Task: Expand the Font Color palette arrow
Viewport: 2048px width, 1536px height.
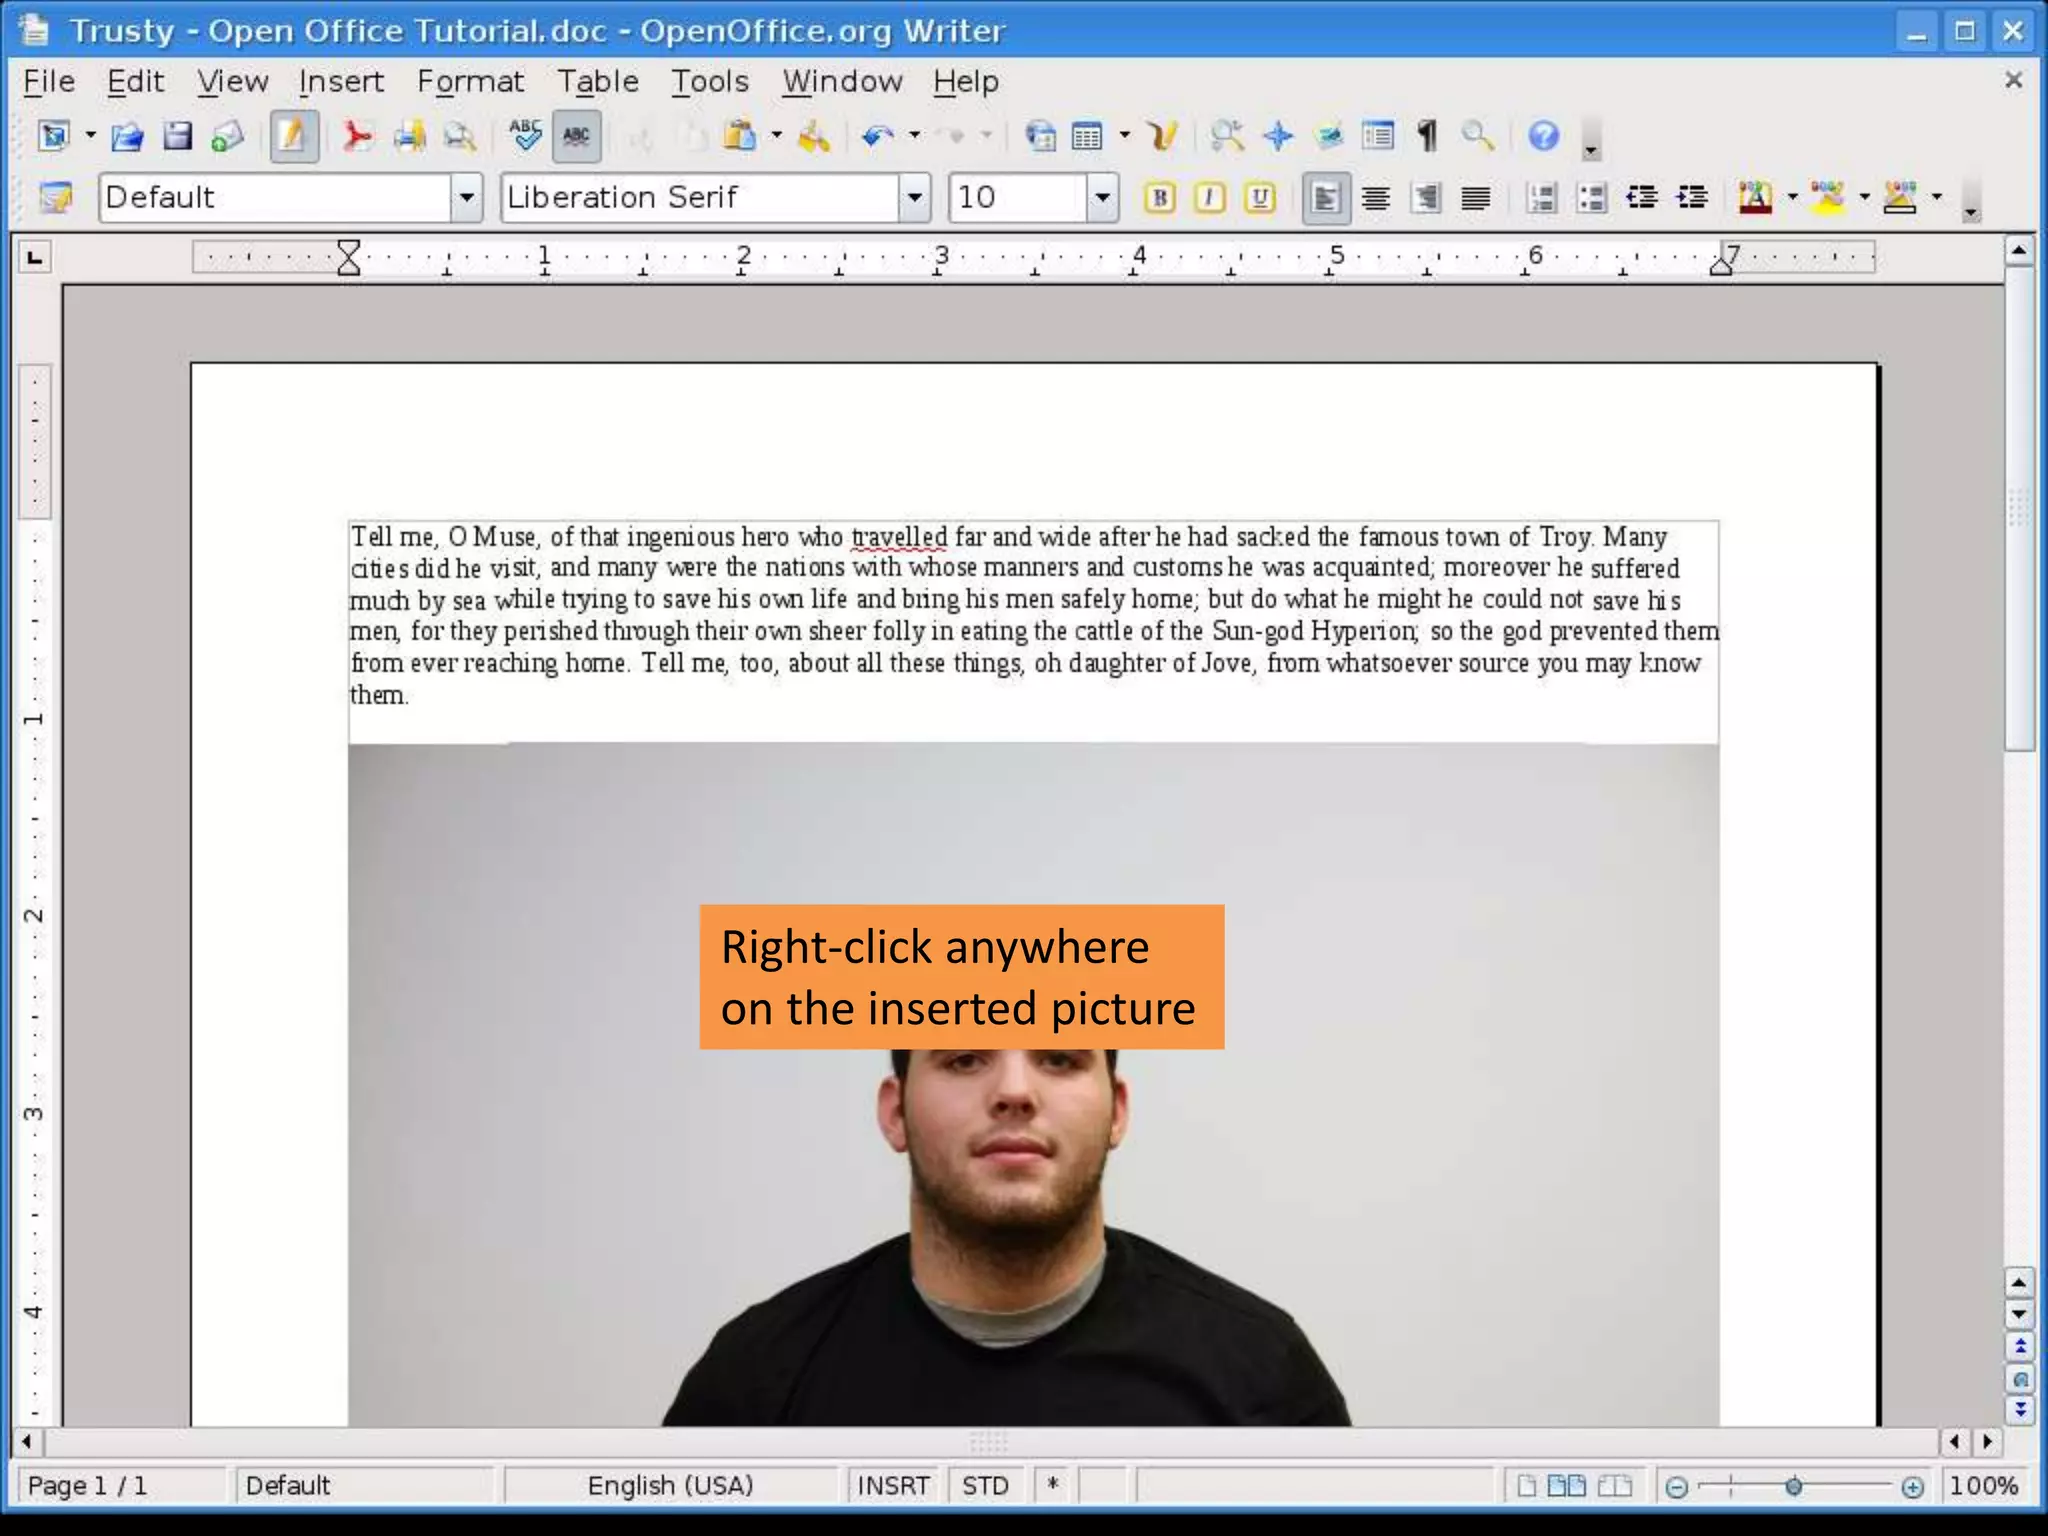Action: pos(1792,198)
